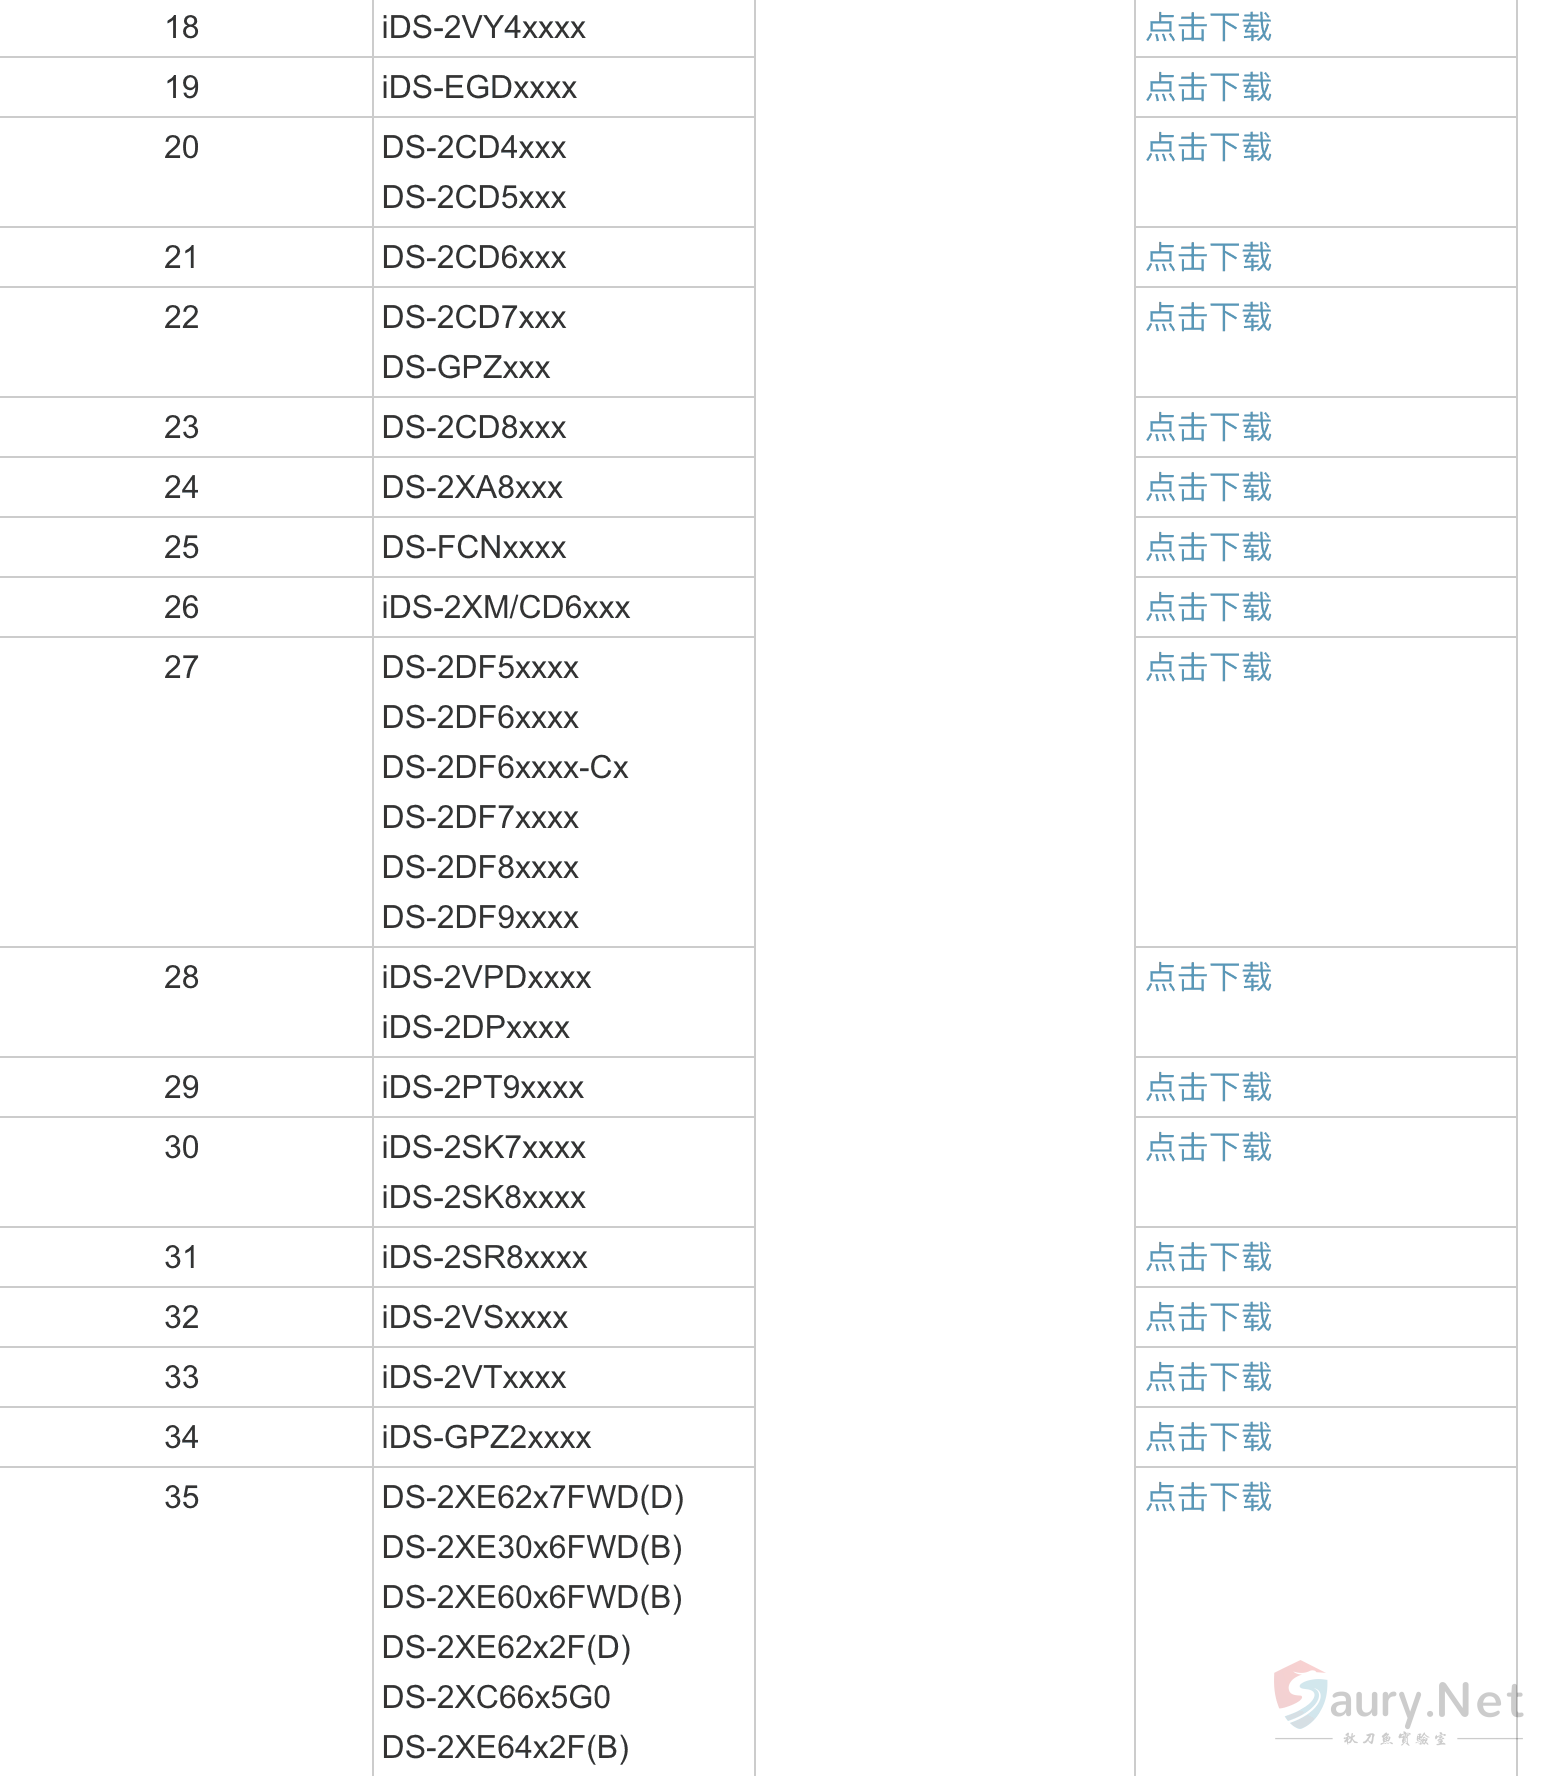This screenshot has width=1554, height=1776.
Task: Open download link for iDS-2XM/CD6xxx
Action: coord(1208,608)
